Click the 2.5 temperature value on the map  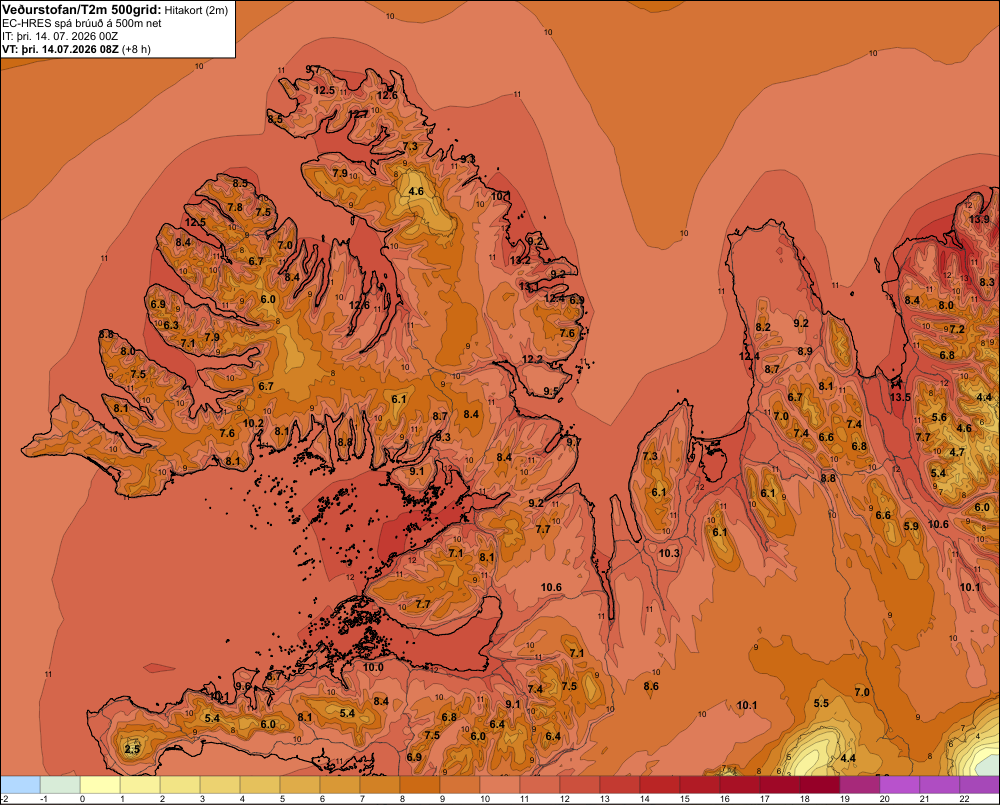pos(132,749)
